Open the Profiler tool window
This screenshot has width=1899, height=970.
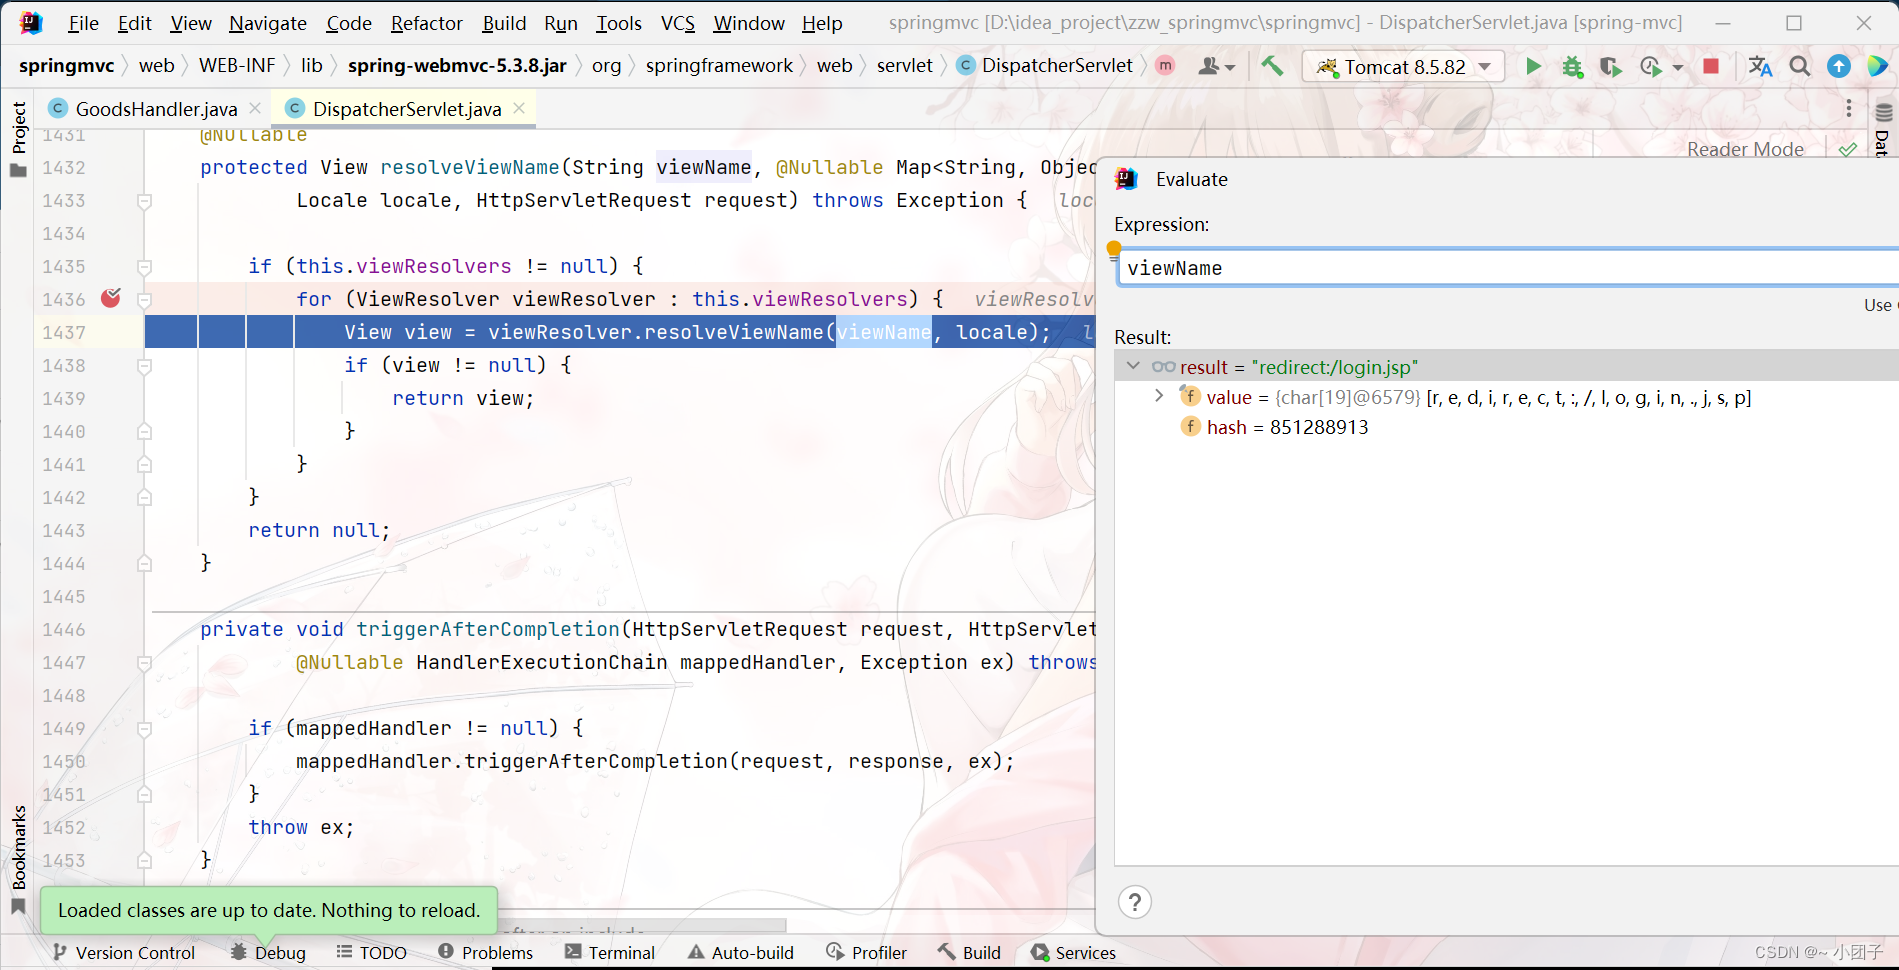tap(866, 952)
